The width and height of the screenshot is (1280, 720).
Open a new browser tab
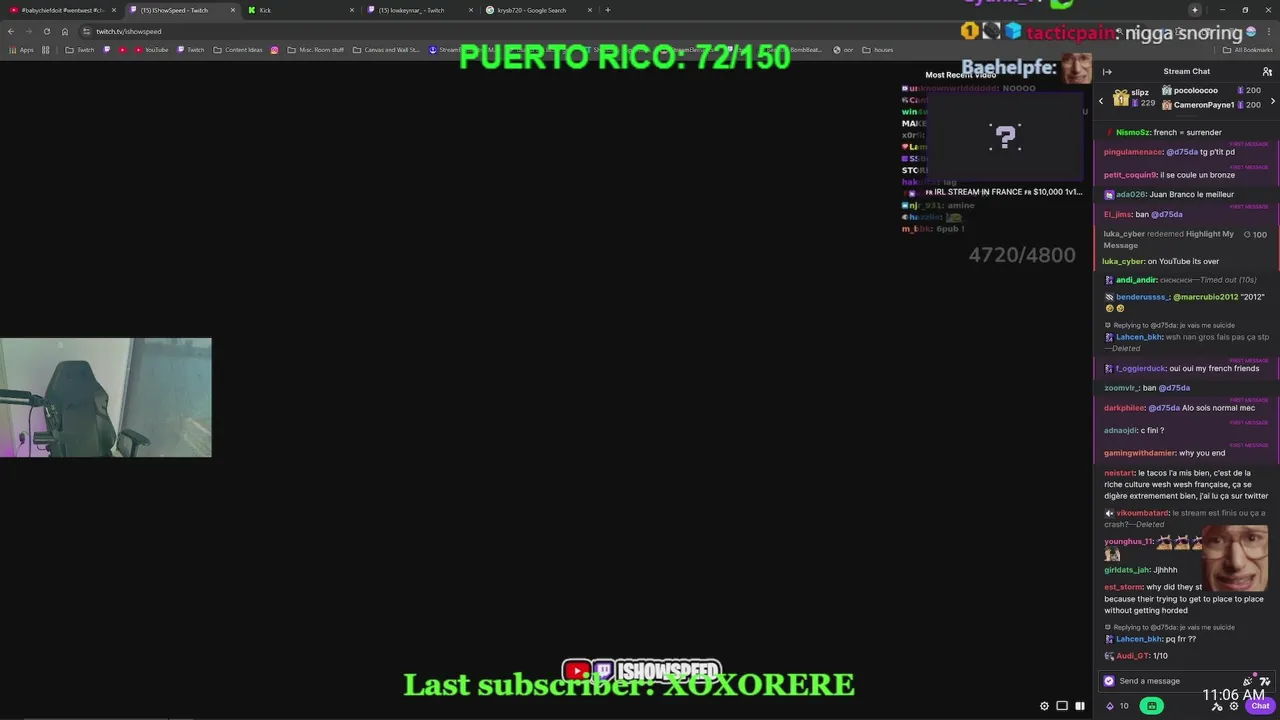click(607, 10)
